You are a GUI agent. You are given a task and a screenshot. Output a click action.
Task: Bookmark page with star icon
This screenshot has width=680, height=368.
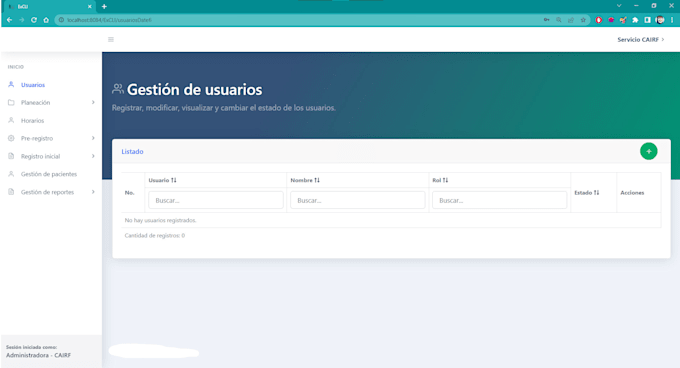[x=583, y=20]
